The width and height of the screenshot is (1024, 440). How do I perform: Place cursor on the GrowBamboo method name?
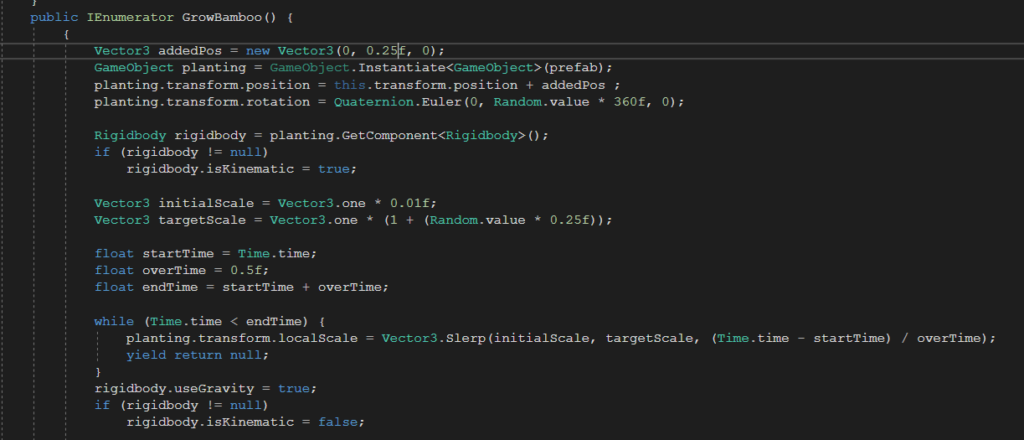tap(222, 18)
